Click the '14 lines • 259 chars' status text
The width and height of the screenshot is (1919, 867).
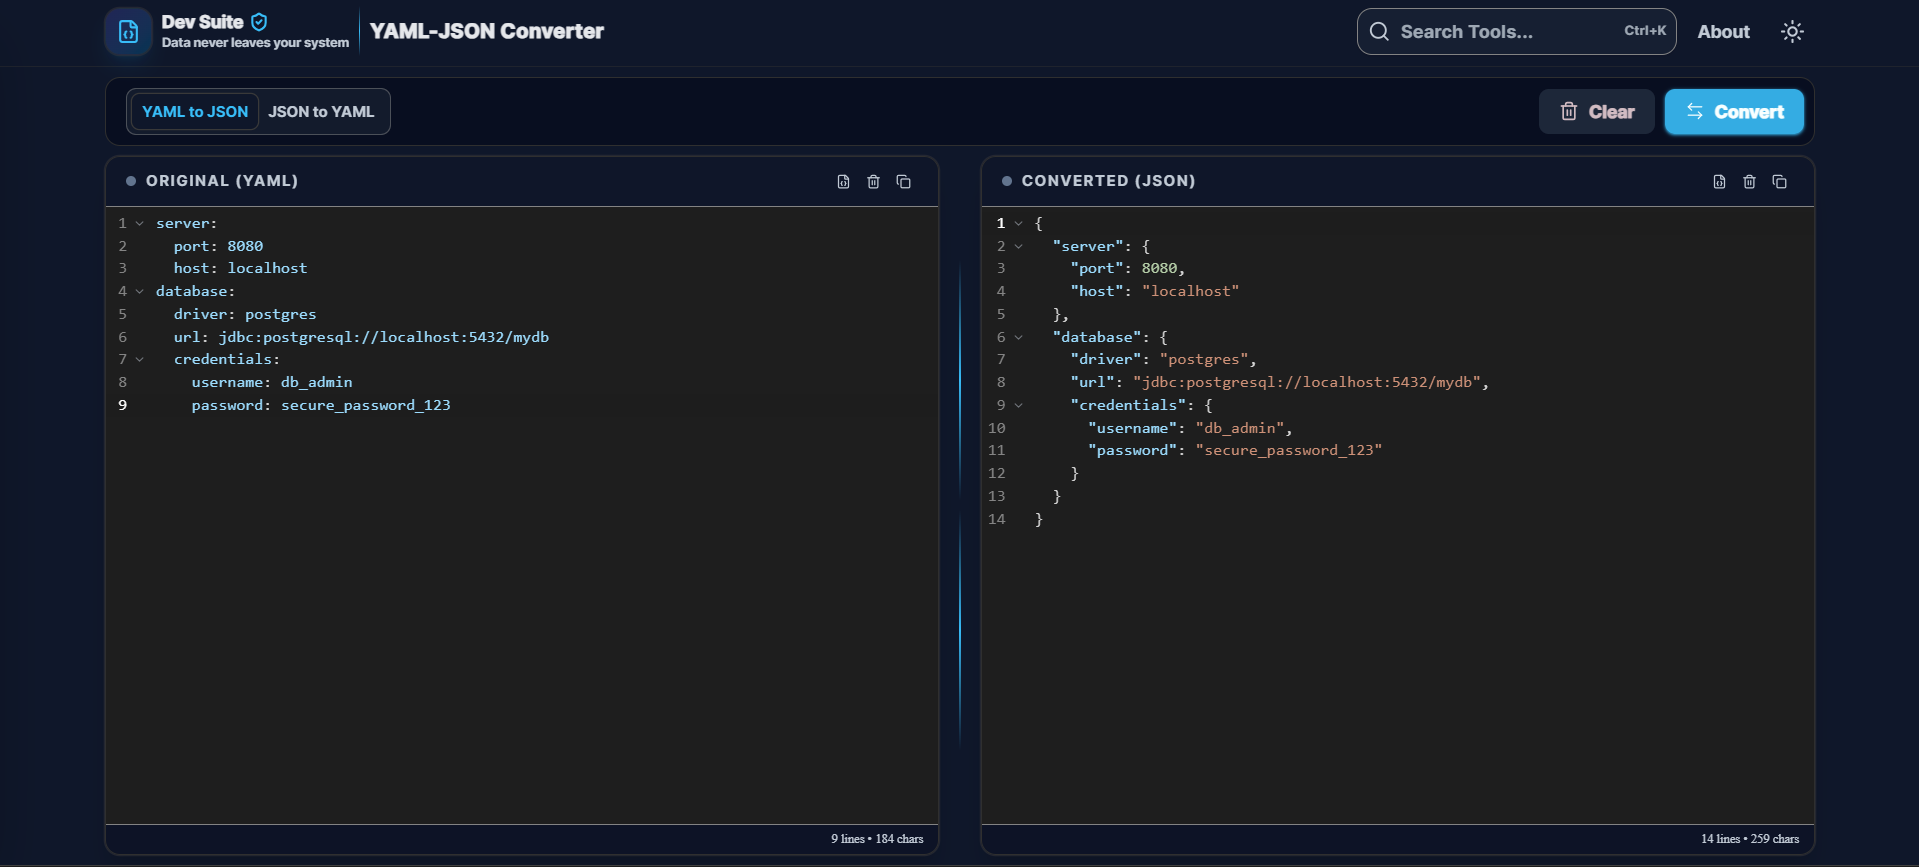[x=1750, y=839]
